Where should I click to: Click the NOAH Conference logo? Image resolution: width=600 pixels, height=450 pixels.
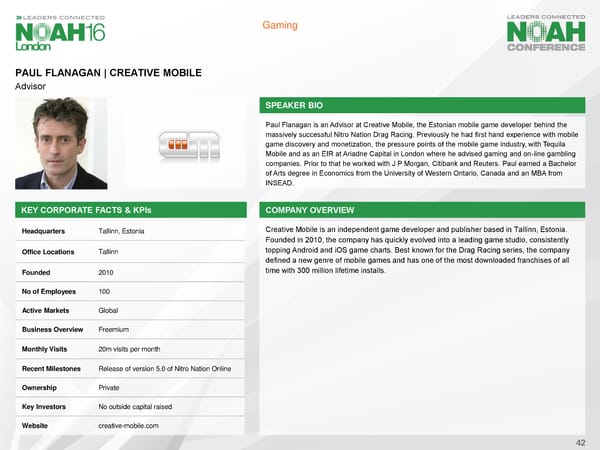546,33
